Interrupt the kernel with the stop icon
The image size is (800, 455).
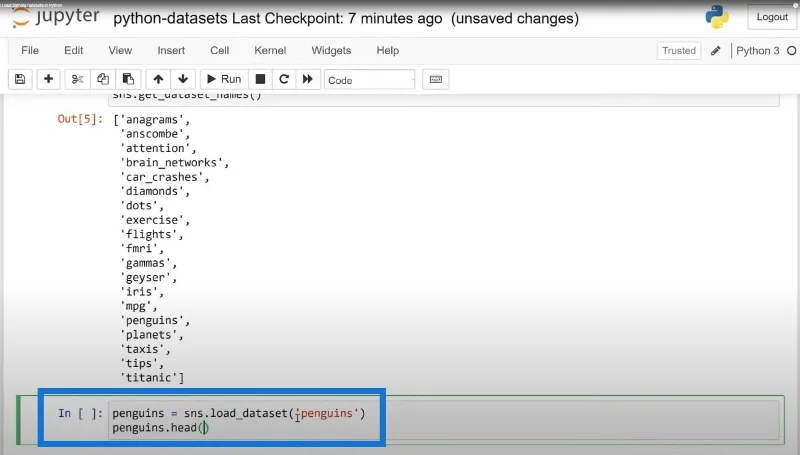click(x=260, y=79)
